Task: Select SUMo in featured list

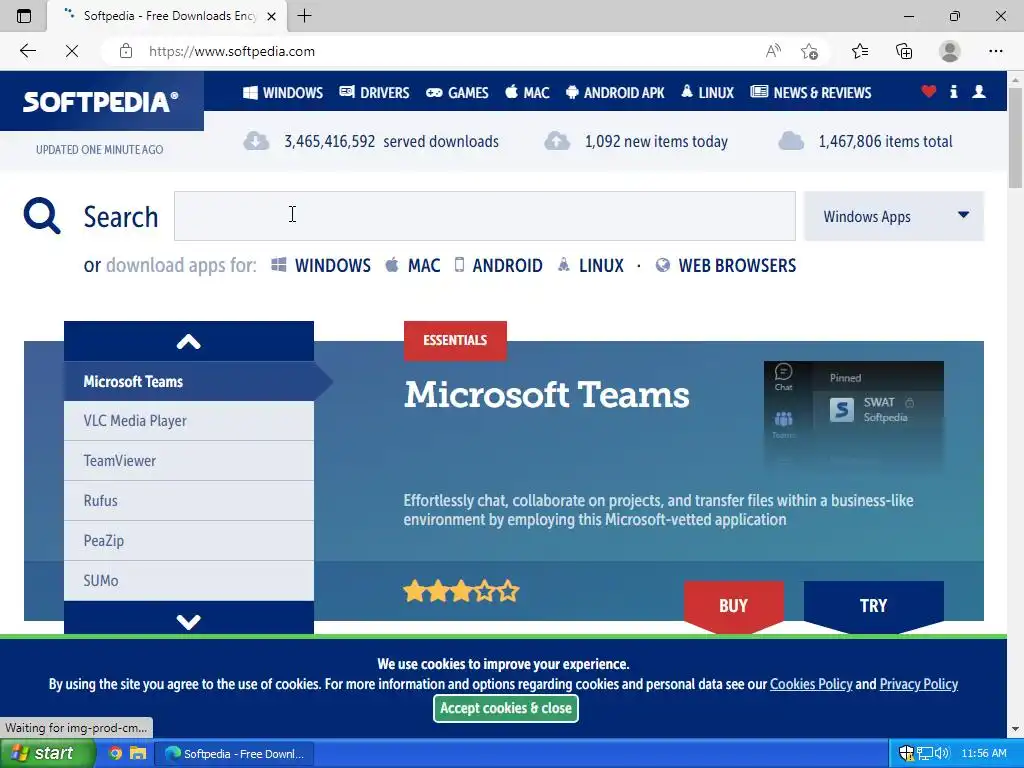Action: pyautogui.click(x=189, y=581)
